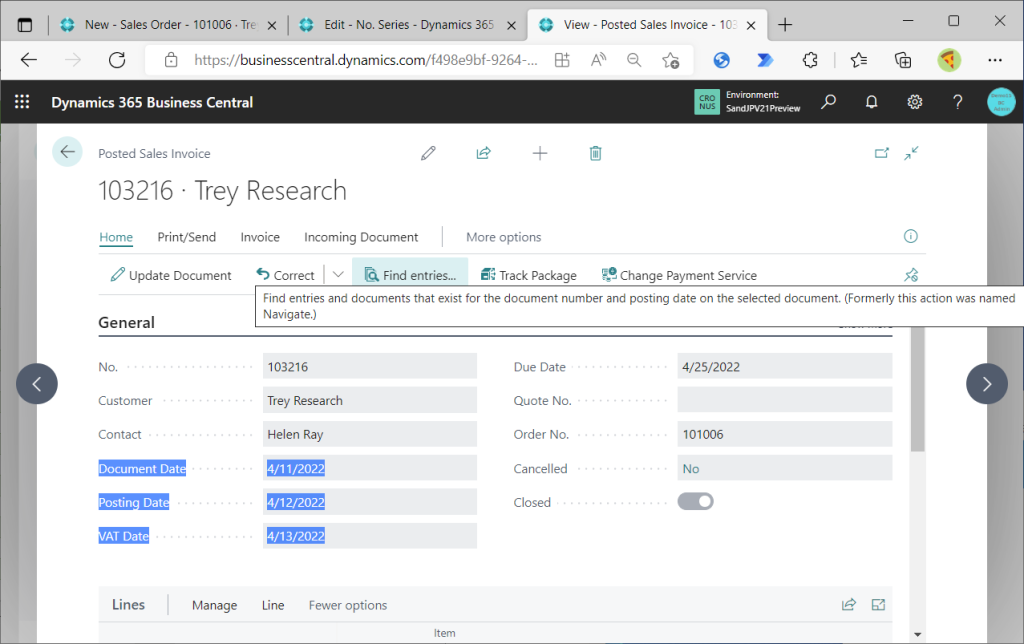The height and width of the screenshot is (644, 1024).
Task: Open Line menu in Lines
Action: [x=273, y=605]
